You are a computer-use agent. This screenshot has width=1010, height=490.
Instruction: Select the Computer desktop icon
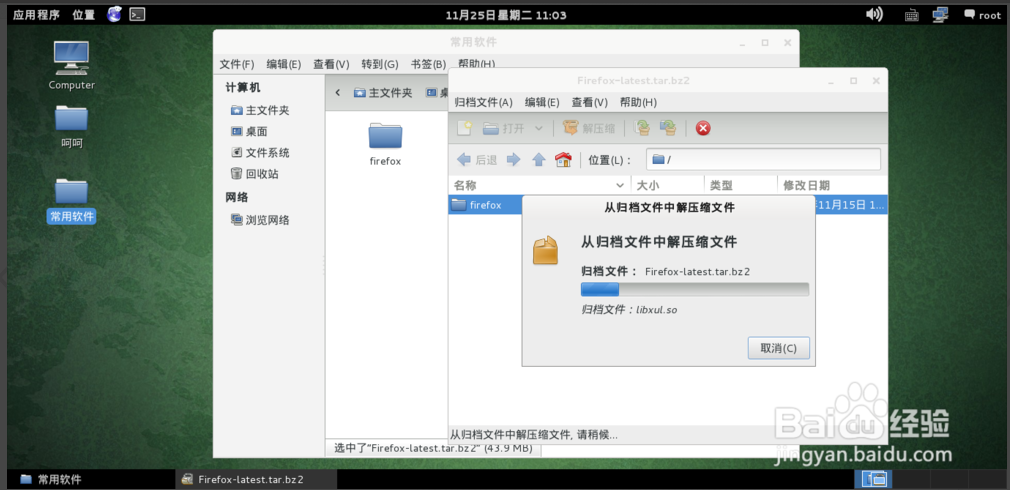tap(71, 66)
